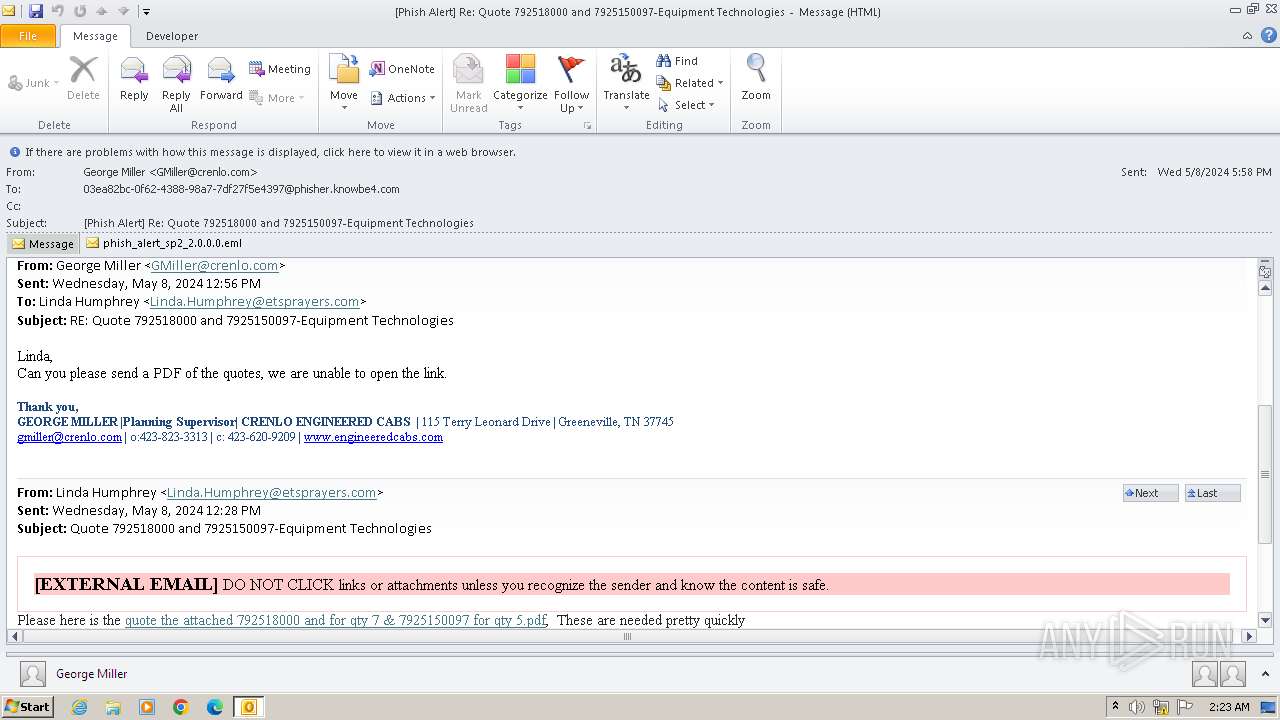Click the Action Center flag icon

tap(1186, 707)
